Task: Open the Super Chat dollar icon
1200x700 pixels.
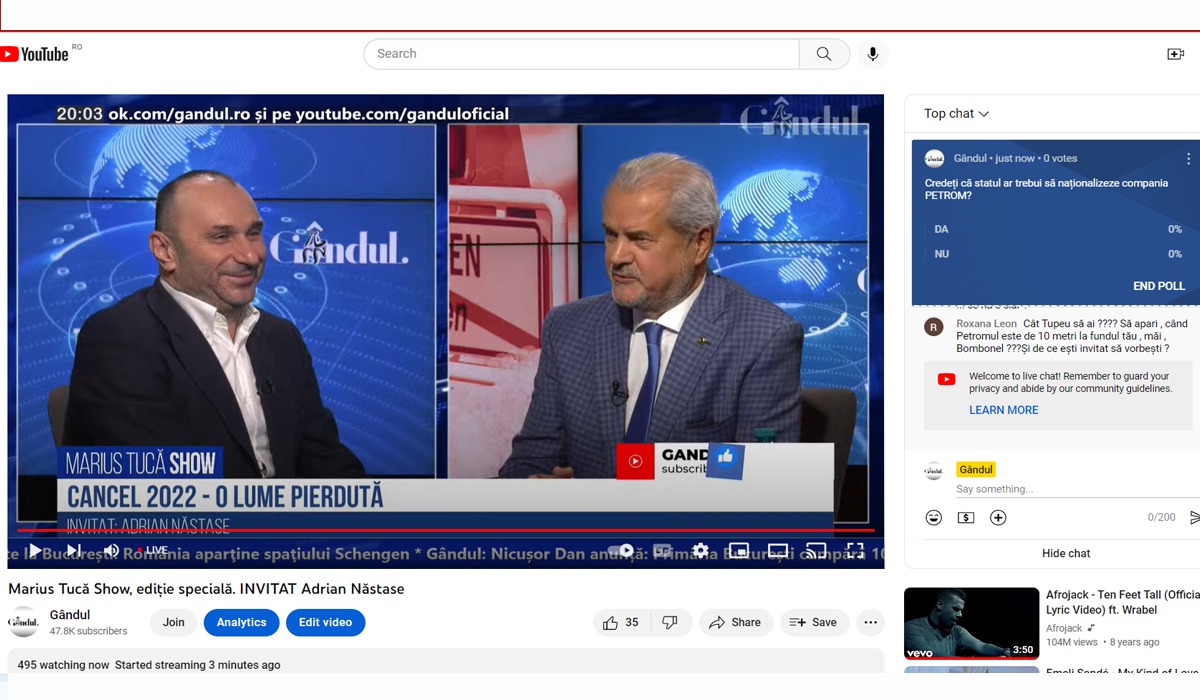Action: click(x=965, y=517)
